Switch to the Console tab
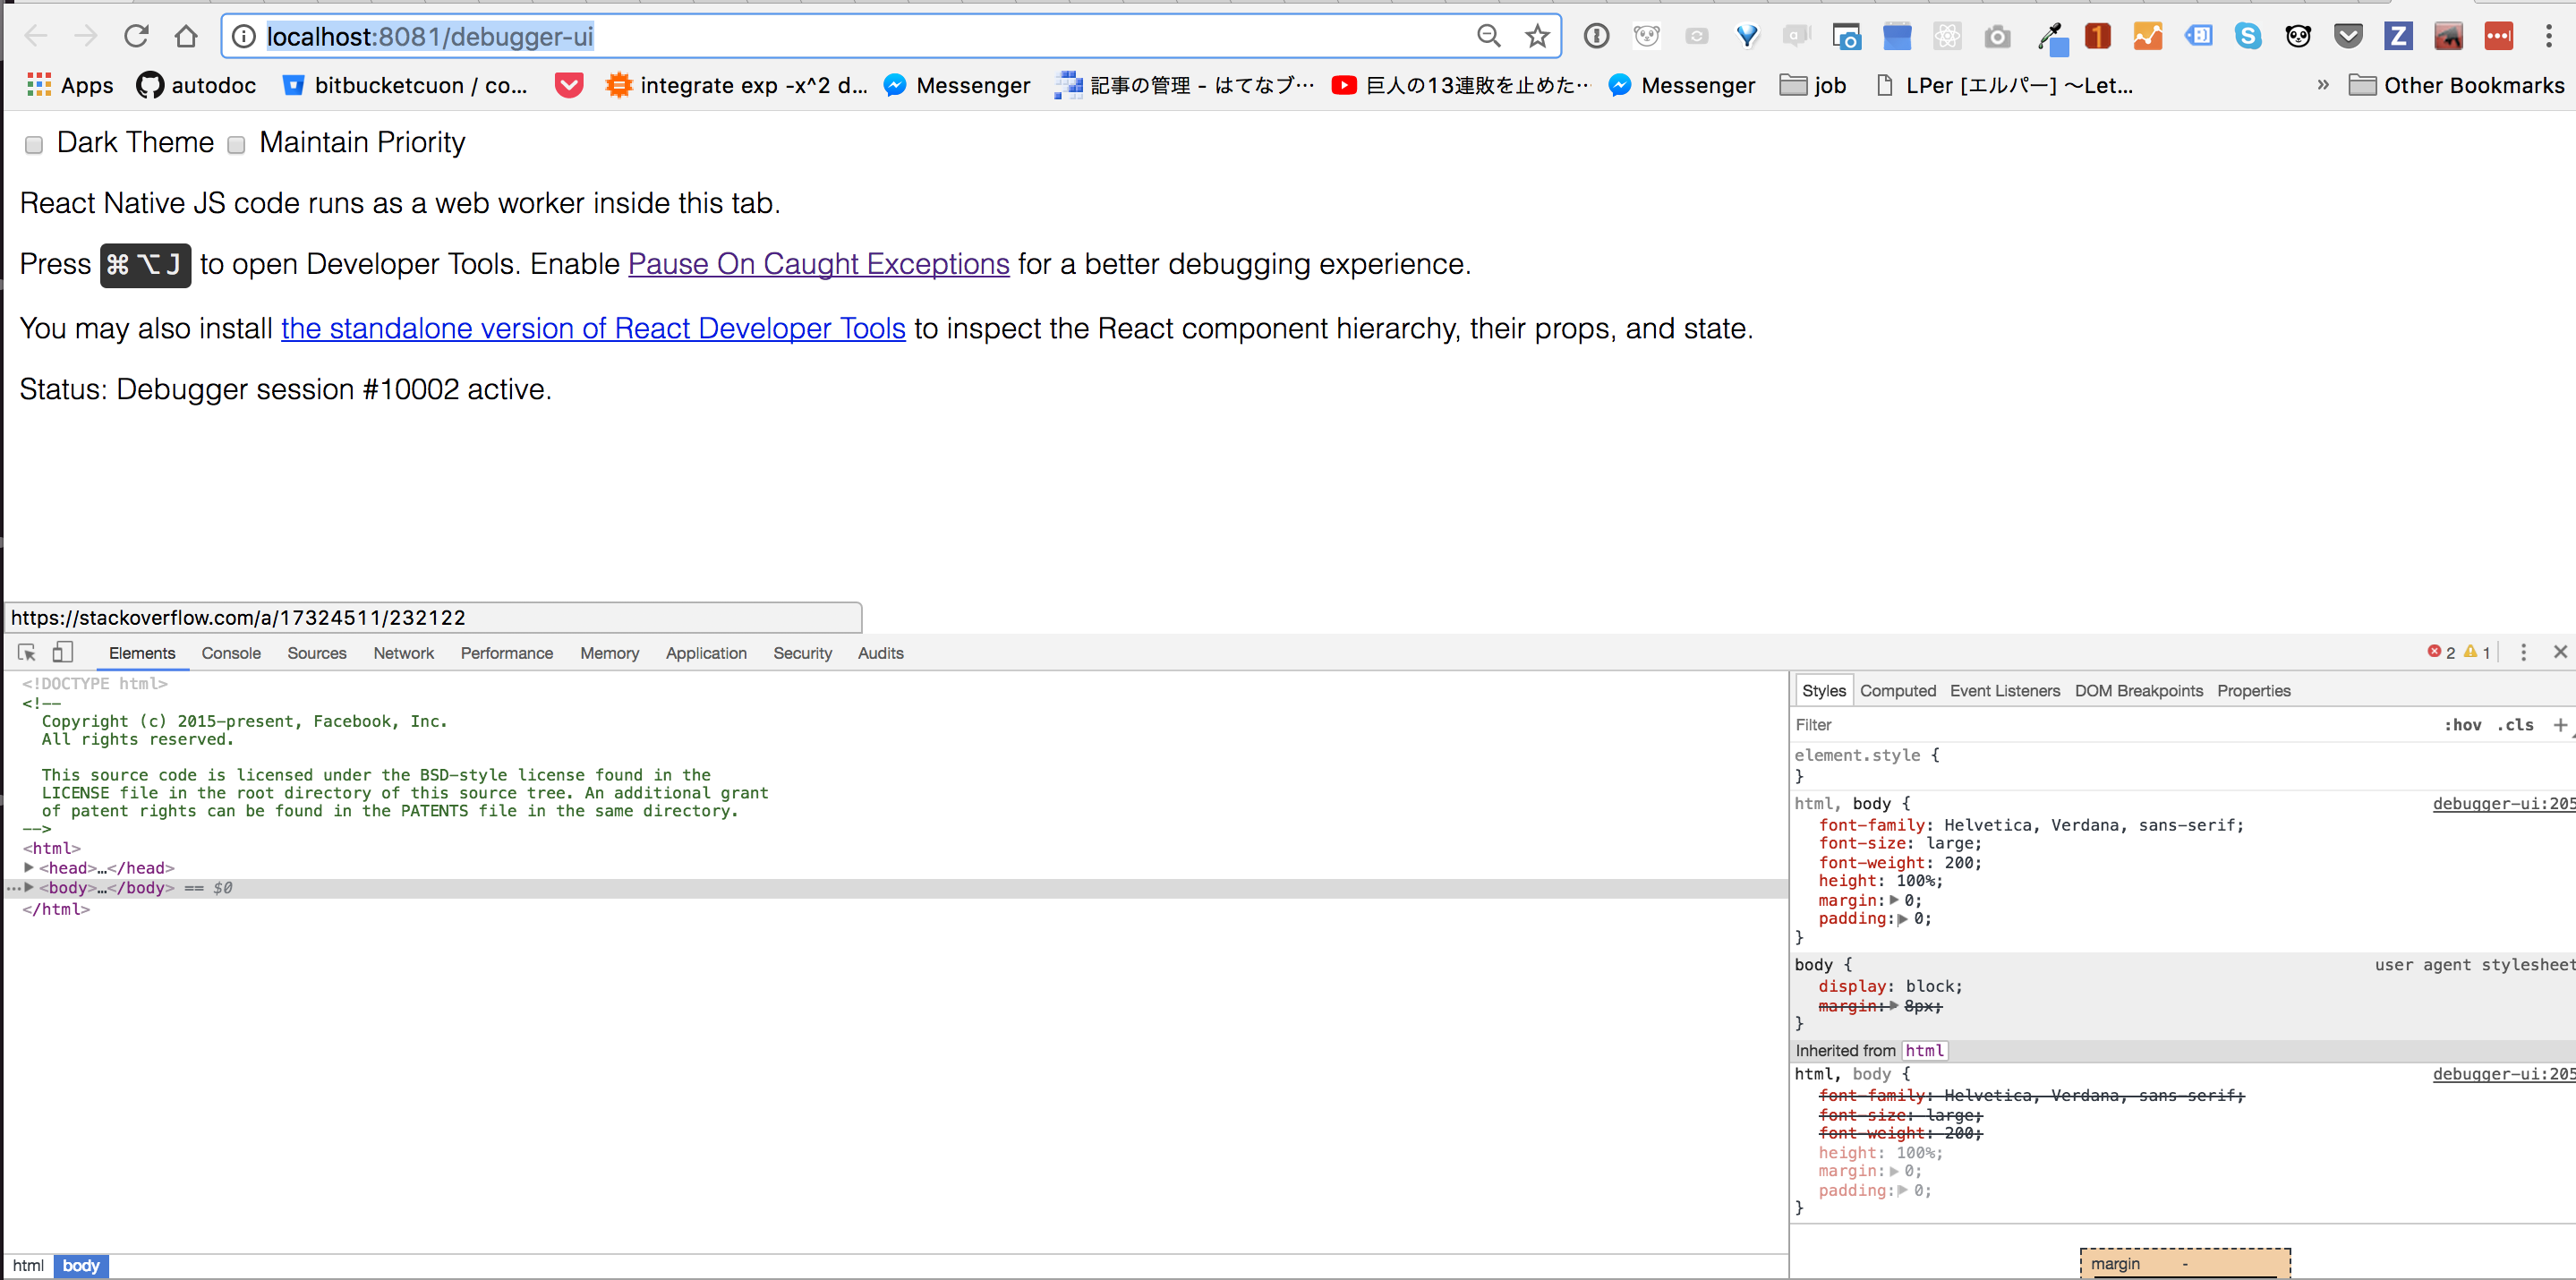The image size is (2576, 1280). pos(231,653)
